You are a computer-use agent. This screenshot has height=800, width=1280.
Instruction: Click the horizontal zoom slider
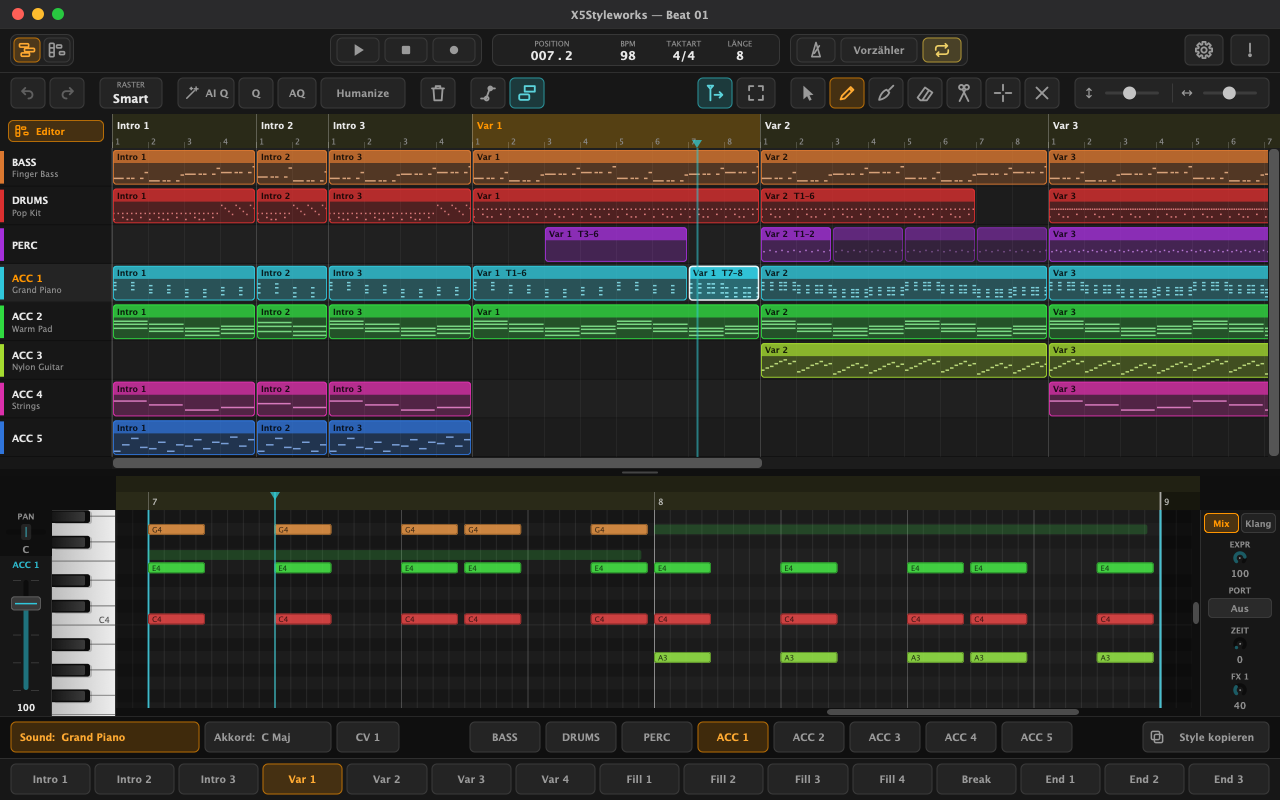pyautogui.click(x=1230, y=93)
